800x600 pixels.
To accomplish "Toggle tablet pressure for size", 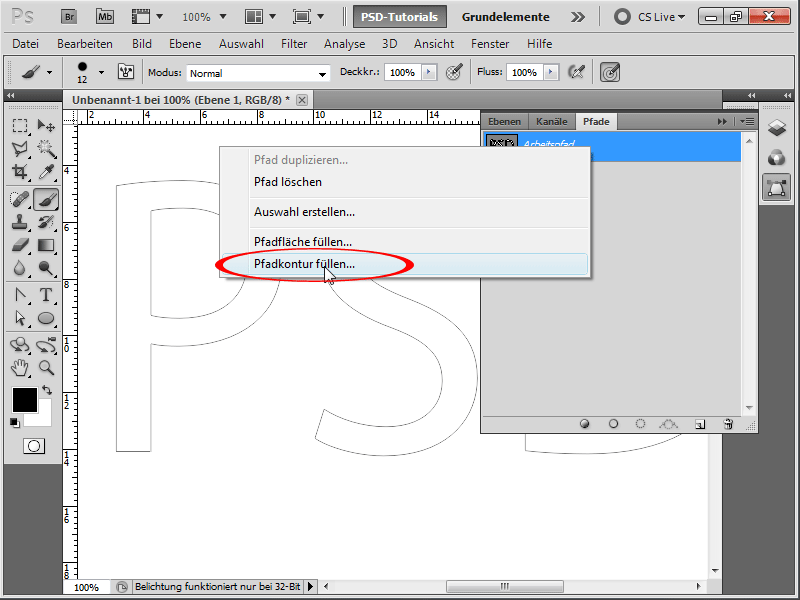I will tap(610, 72).
